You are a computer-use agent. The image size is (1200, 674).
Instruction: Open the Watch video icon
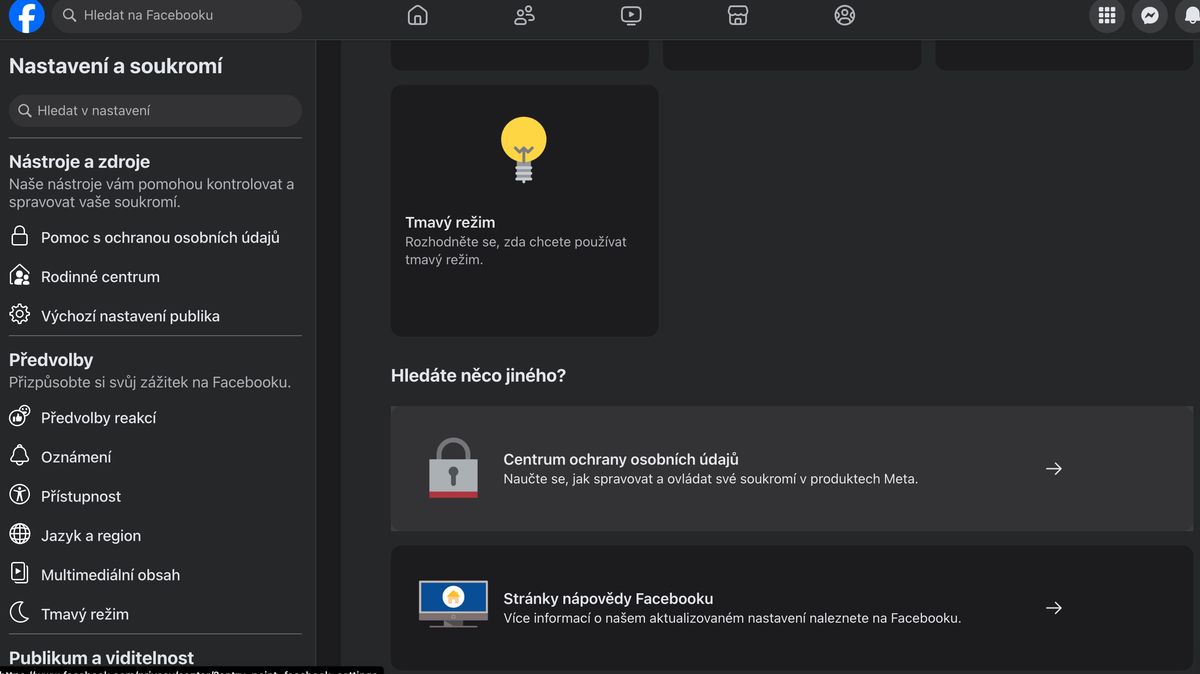click(x=631, y=15)
